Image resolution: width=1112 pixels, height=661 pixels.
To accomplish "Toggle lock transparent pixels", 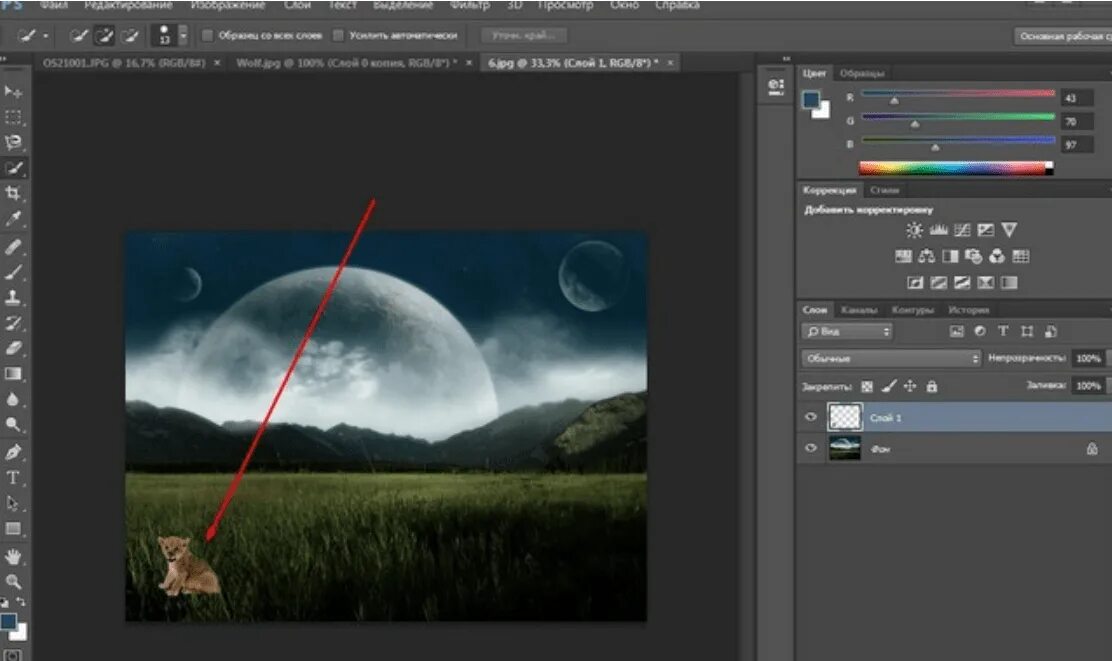I will (867, 387).
